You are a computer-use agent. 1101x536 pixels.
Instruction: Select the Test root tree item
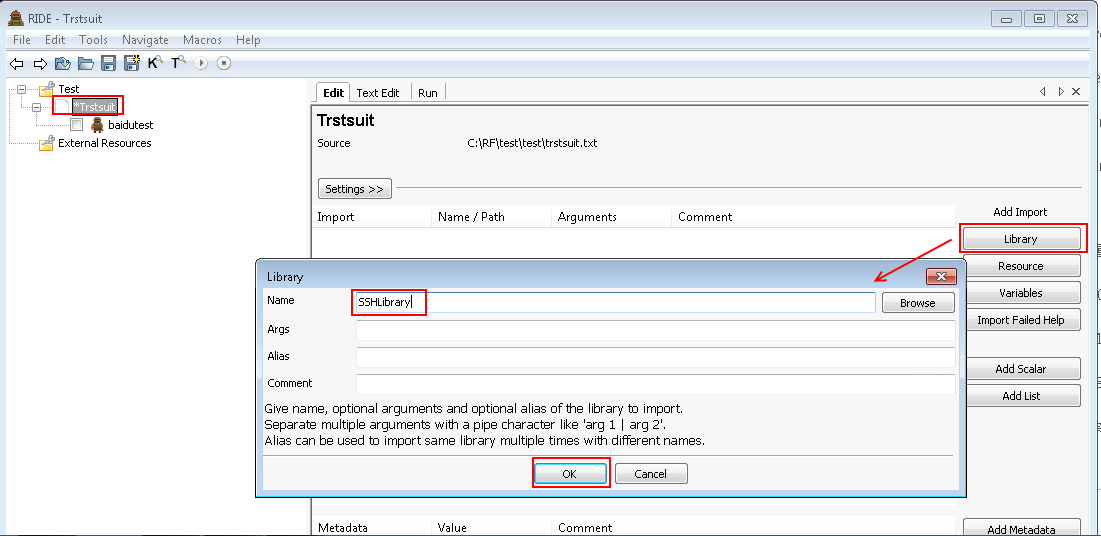(69, 89)
